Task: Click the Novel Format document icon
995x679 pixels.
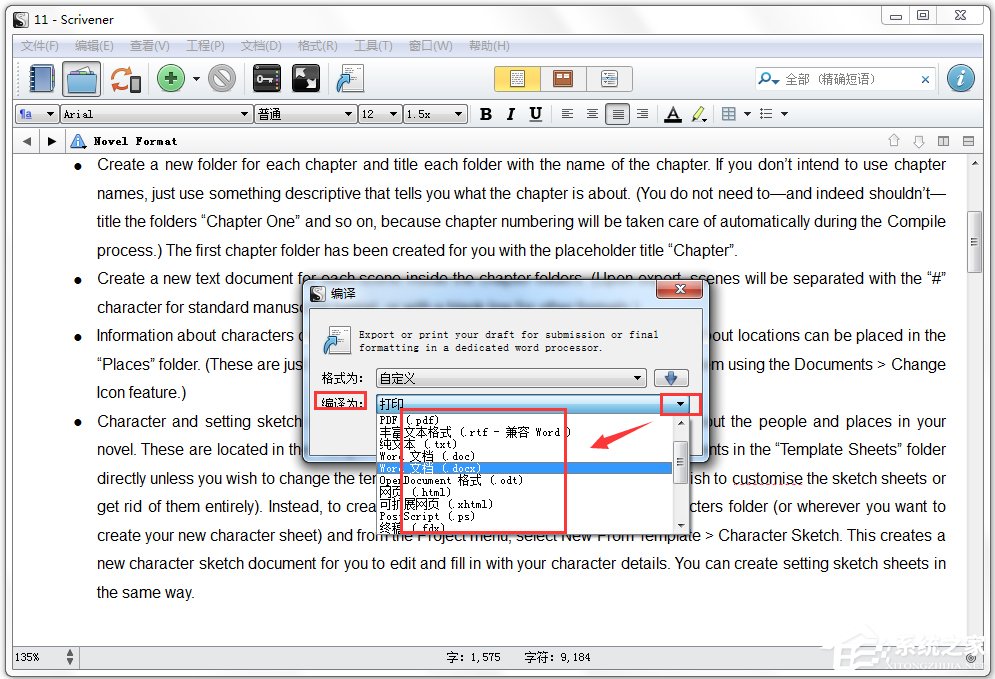Action: coord(78,141)
